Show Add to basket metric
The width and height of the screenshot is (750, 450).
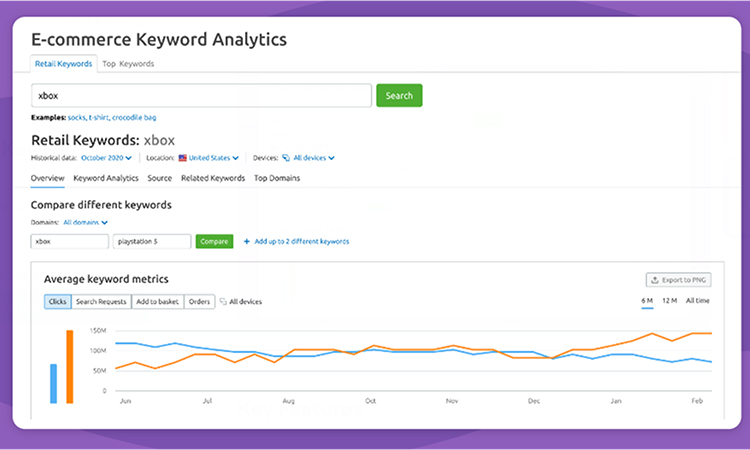click(x=157, y=301)
